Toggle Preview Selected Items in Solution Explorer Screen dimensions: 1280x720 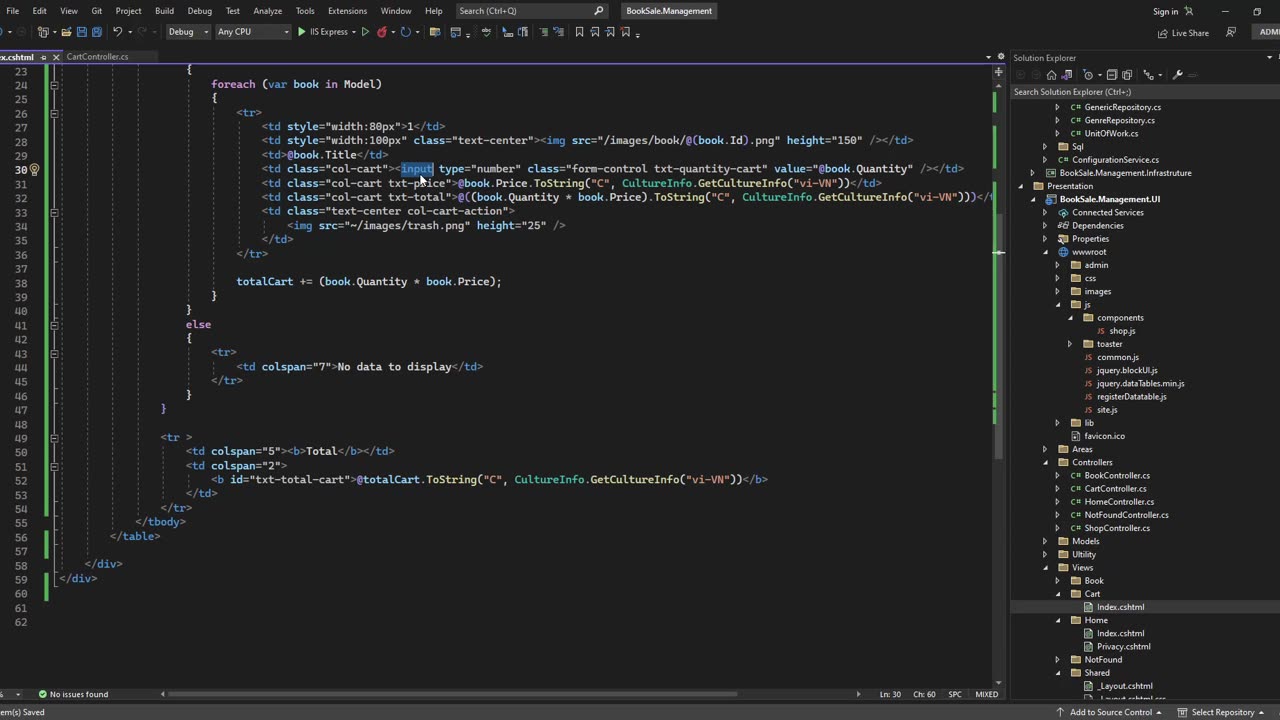(1192, 75)
